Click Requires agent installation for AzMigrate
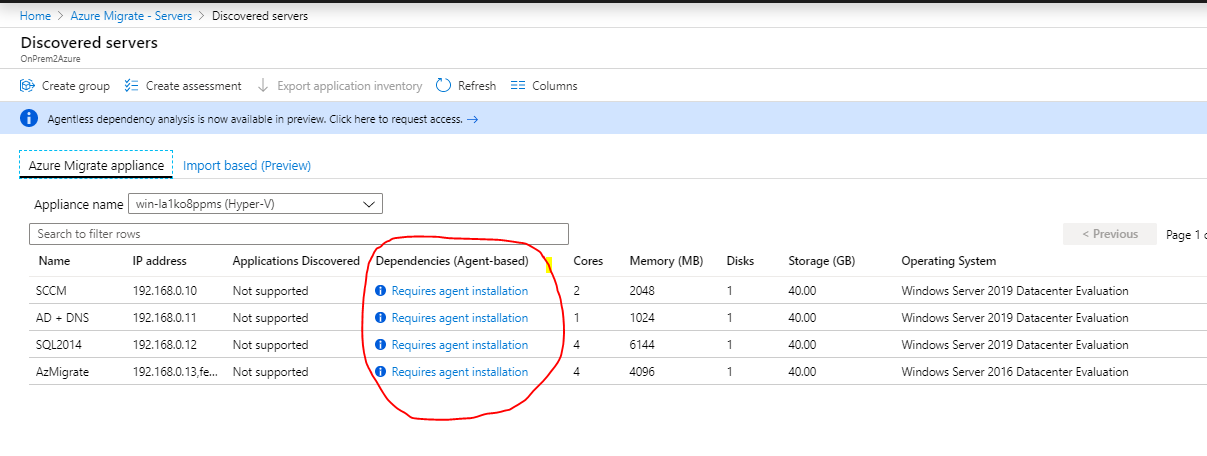 [460, 372]
